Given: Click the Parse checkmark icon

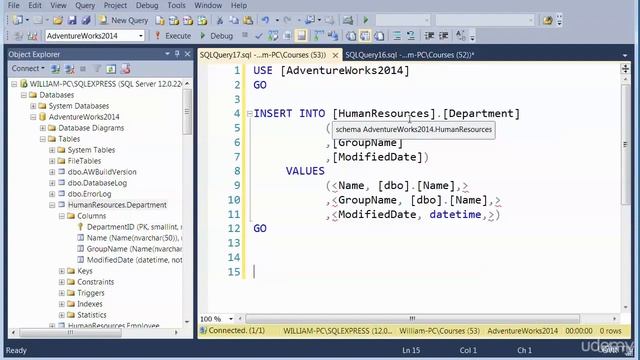Looking at the screenshot, I should (258, 36).
